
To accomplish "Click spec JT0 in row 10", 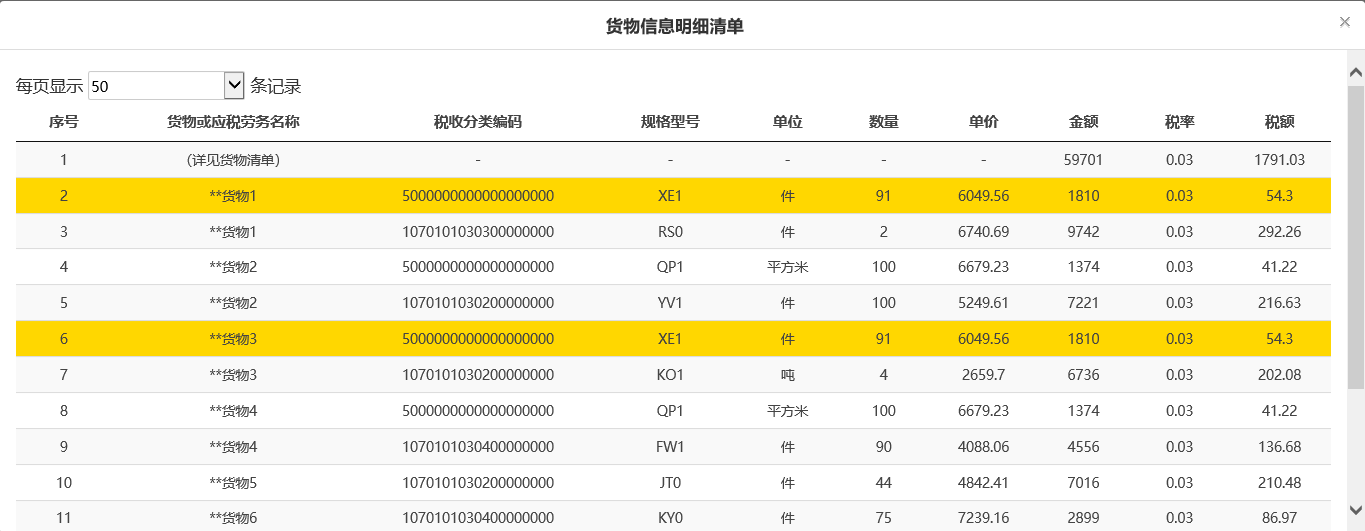I will (x=670, y=483).
